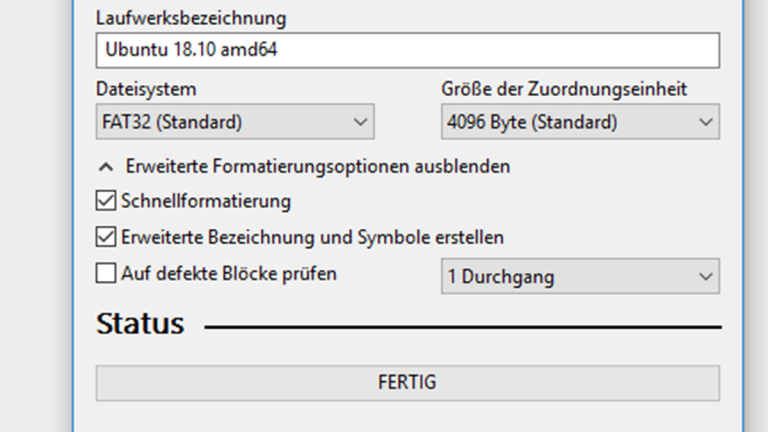The width and height of the screenshot is (768, 432).
Task: Click the horizontal line next to Status
Action: click(462, 326)
